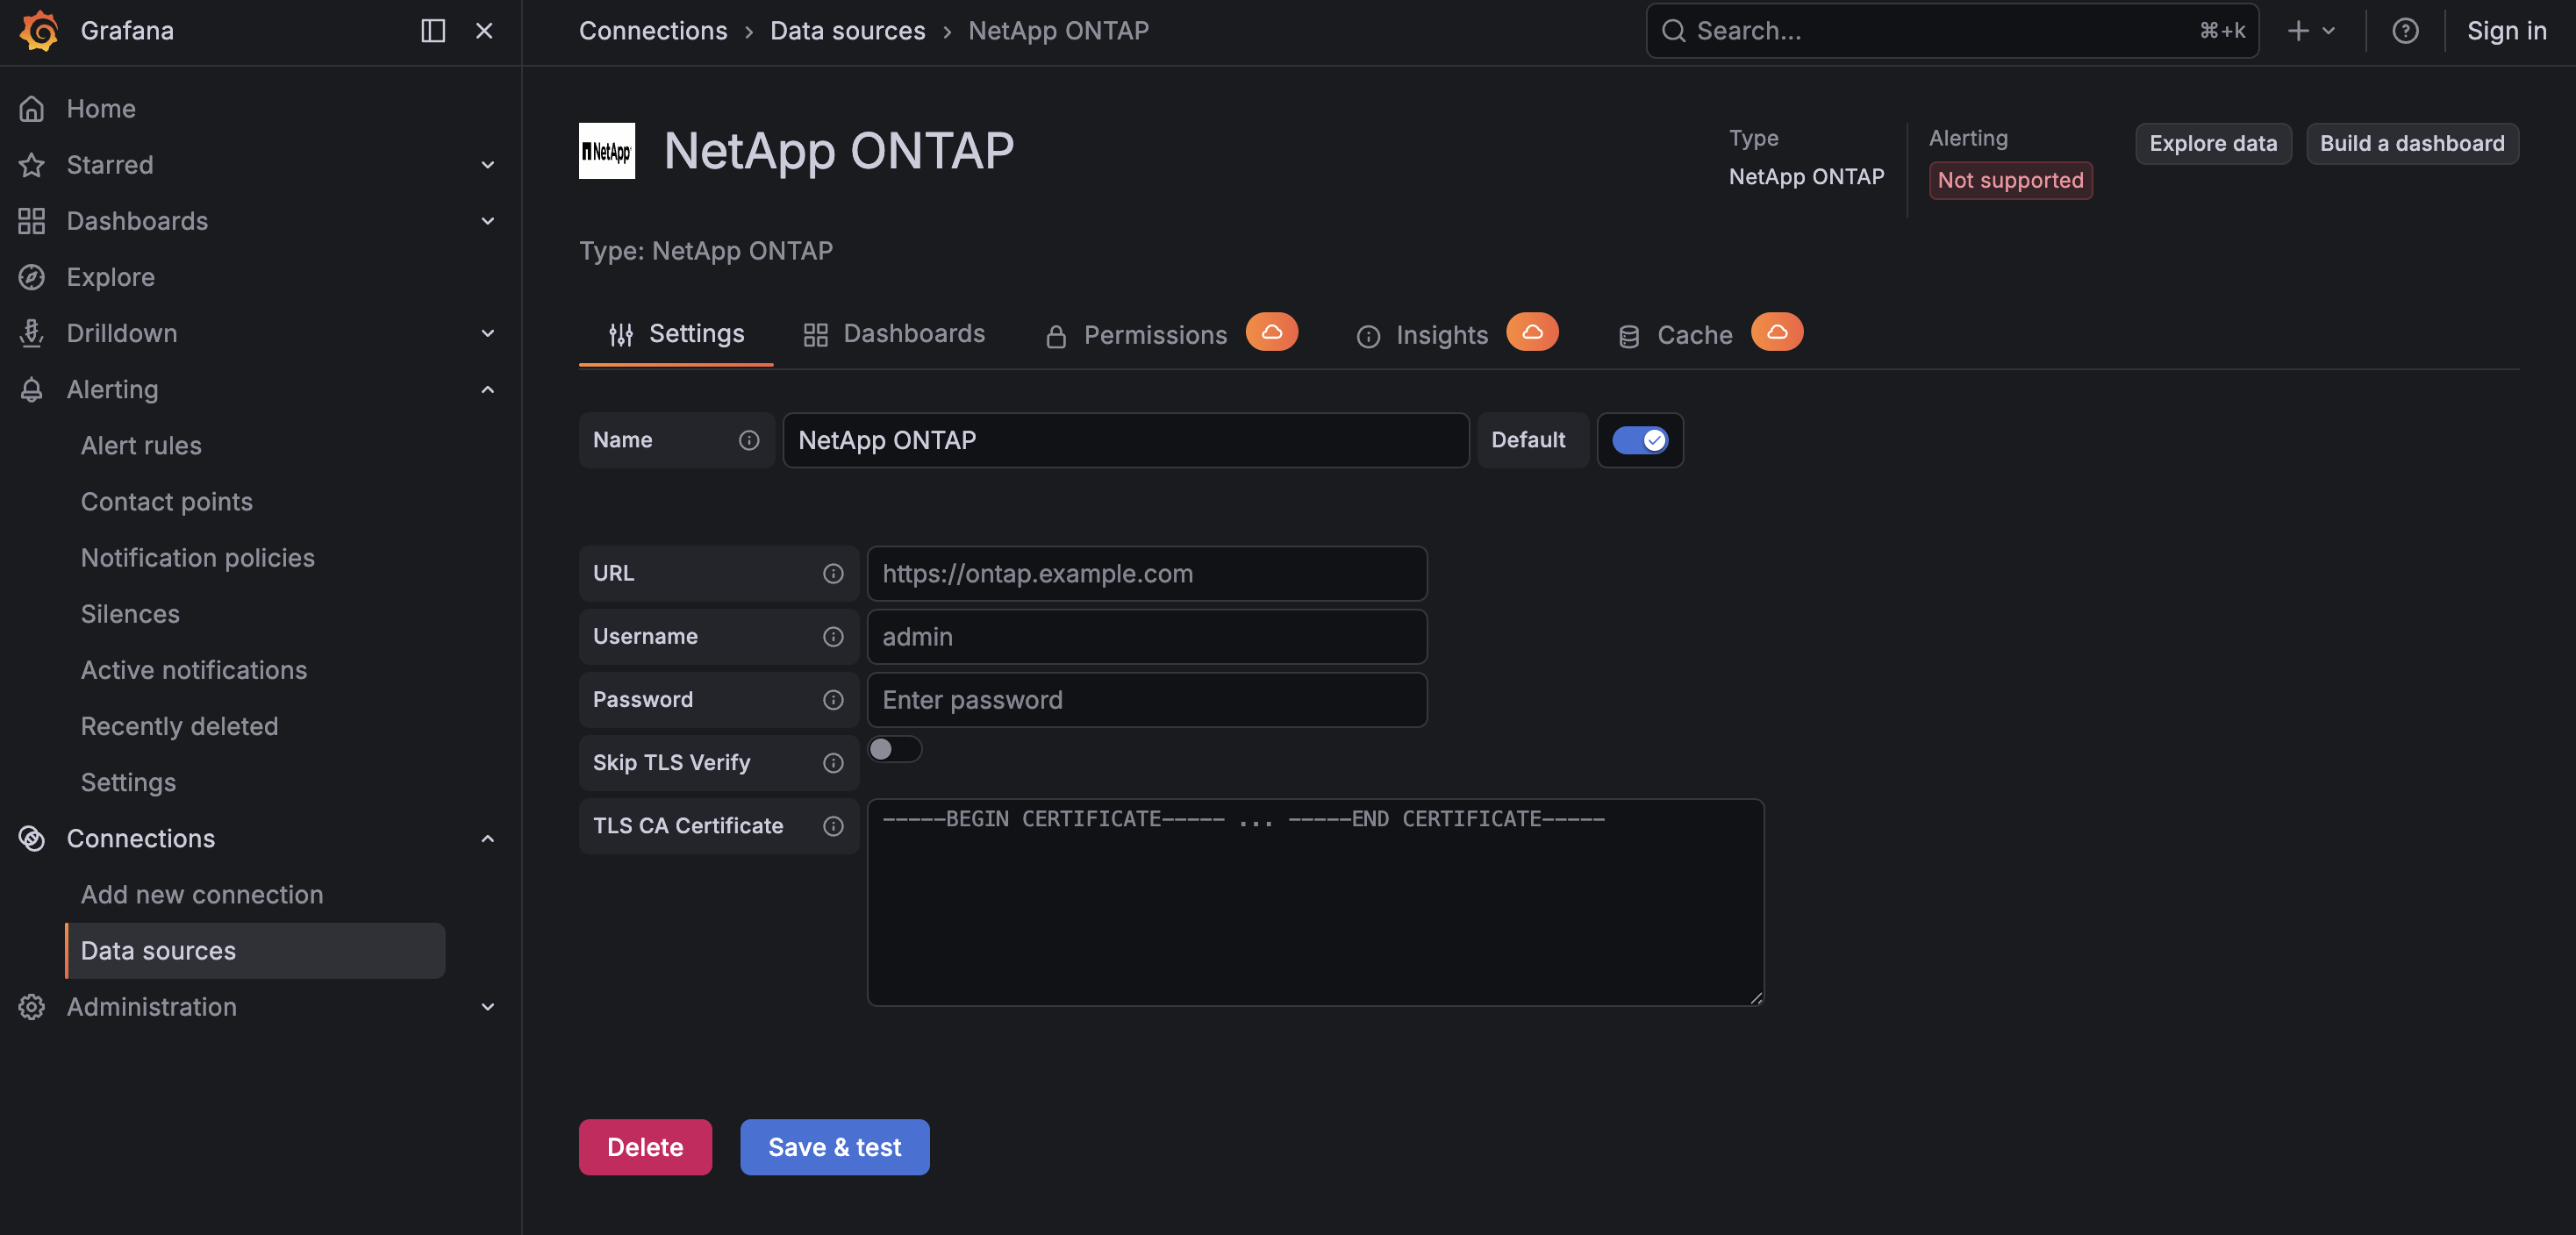The width and height of the screenshot is (2576, 1235).
Task: Open the Alerting bell icon
Action: click(31, 389)
